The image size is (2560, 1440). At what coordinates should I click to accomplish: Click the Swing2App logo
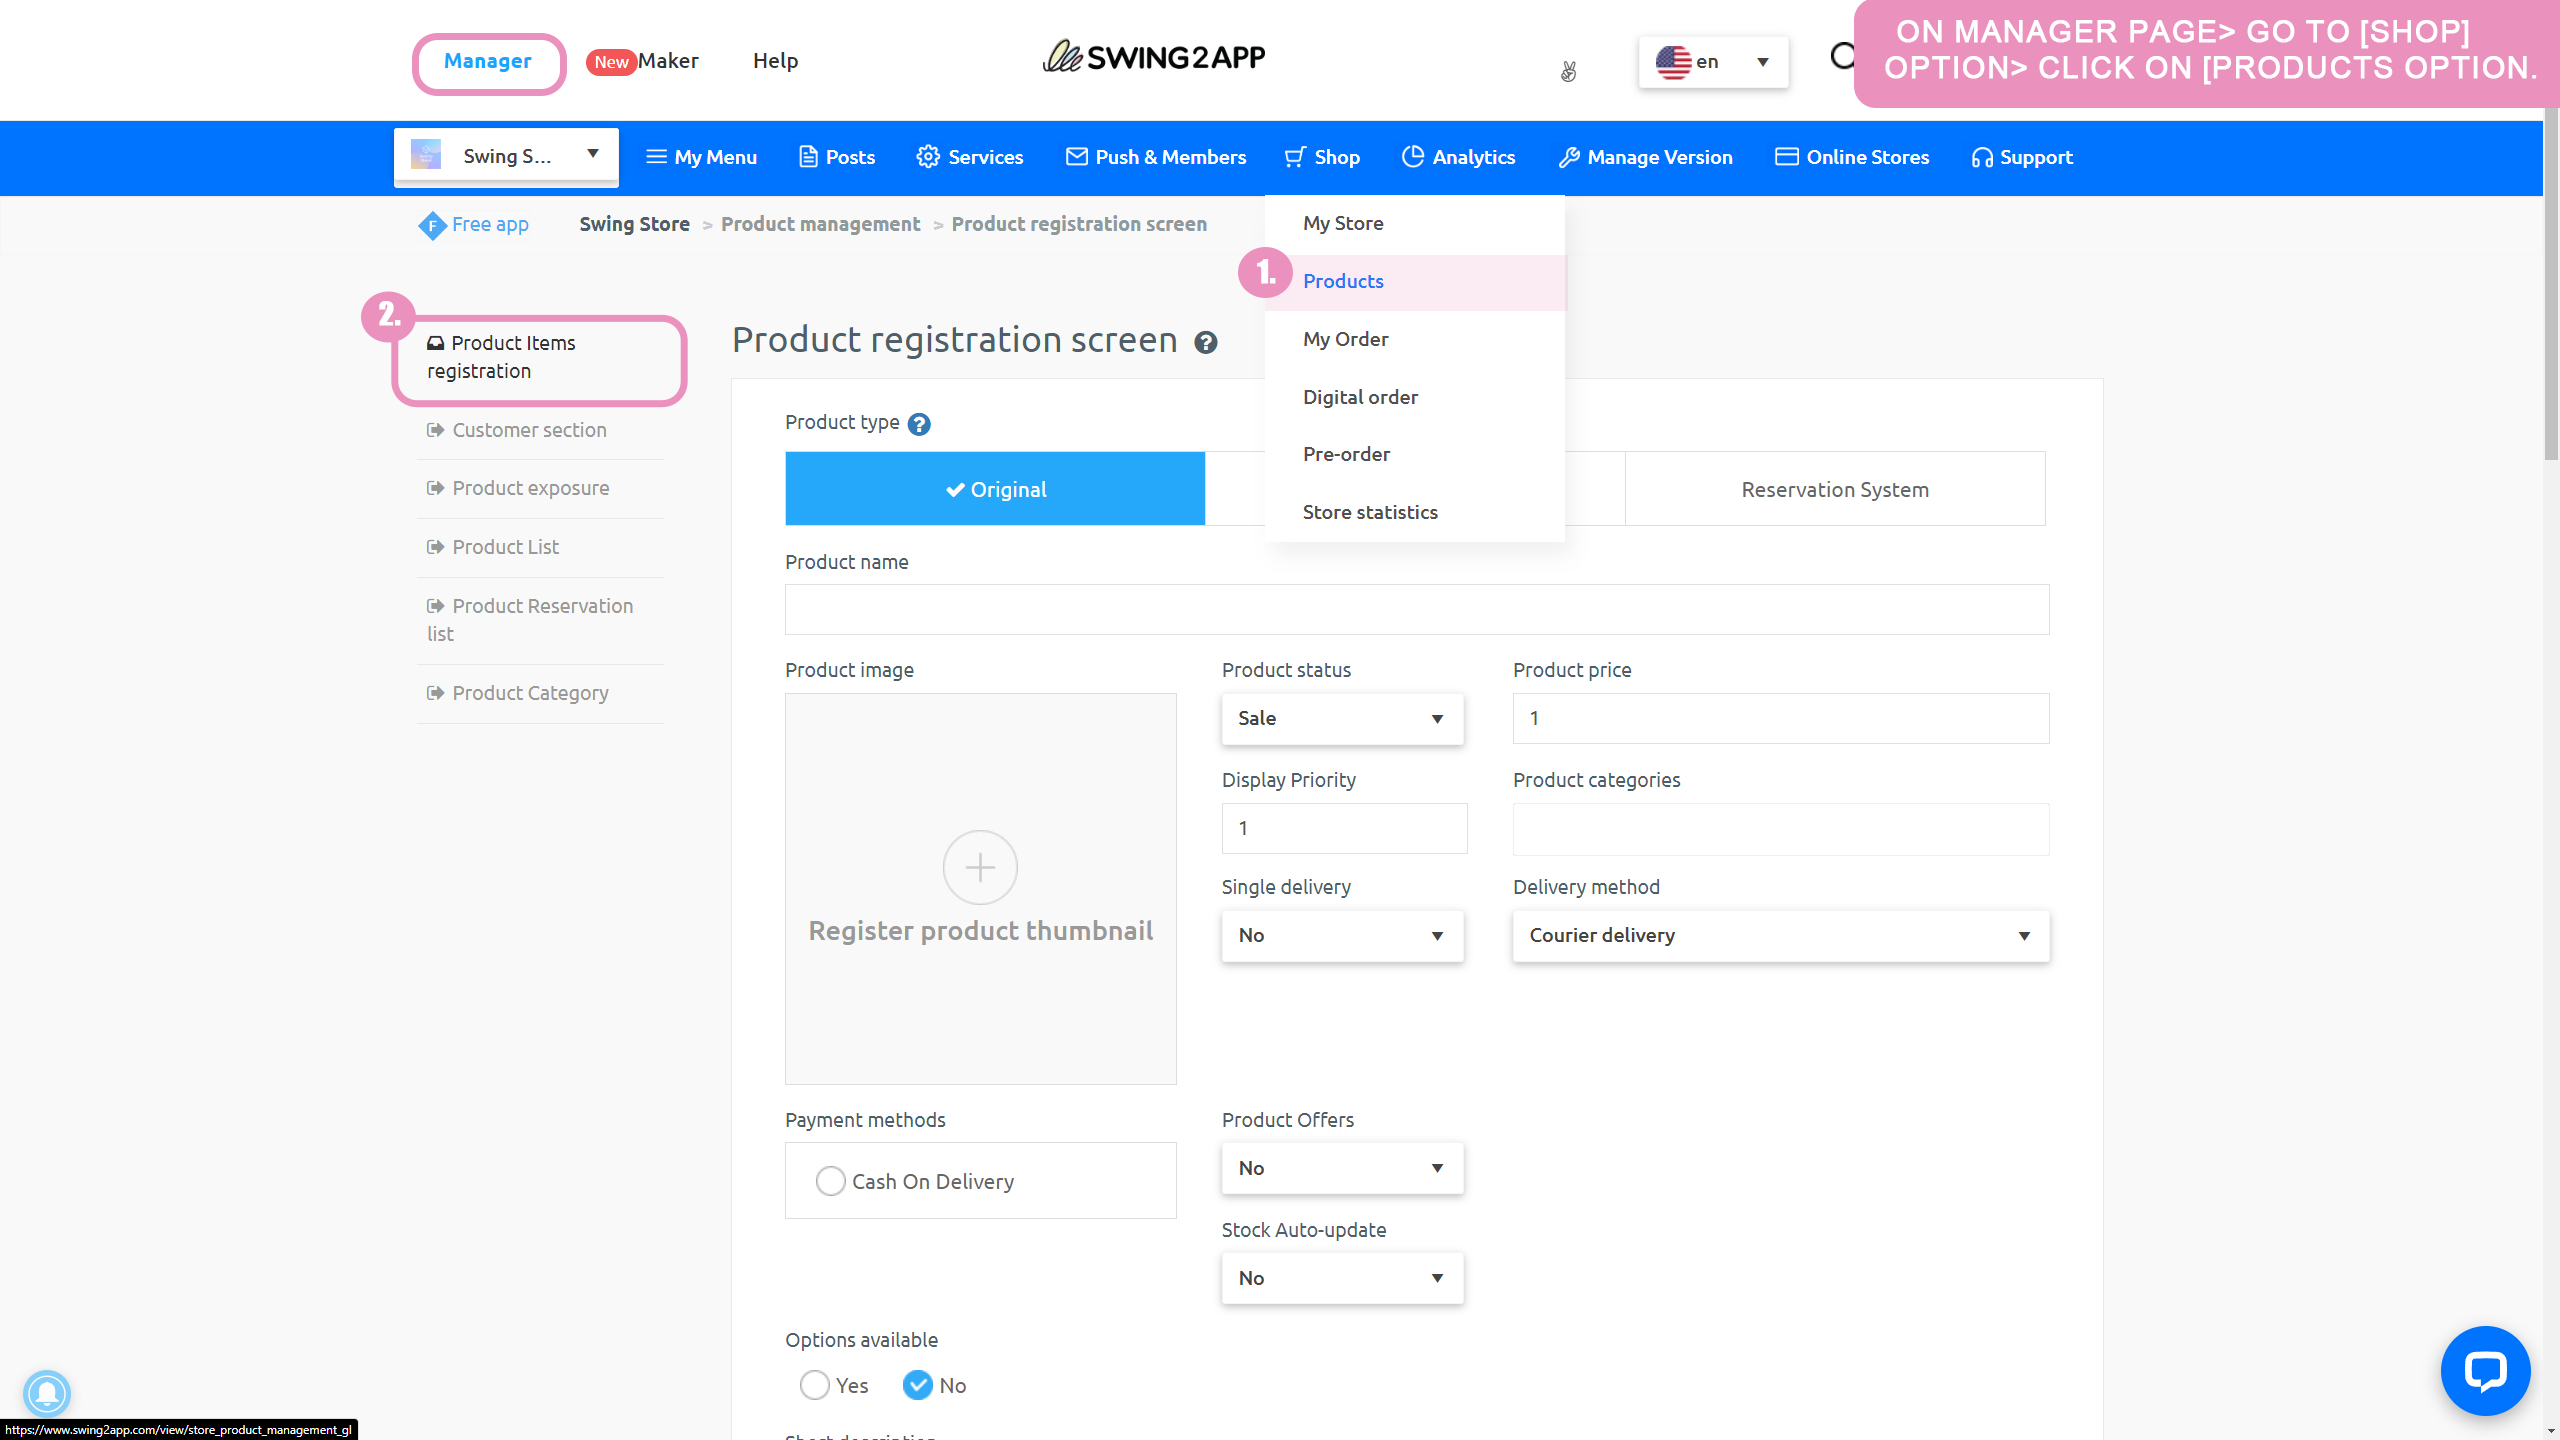(x=1153, y=58)
